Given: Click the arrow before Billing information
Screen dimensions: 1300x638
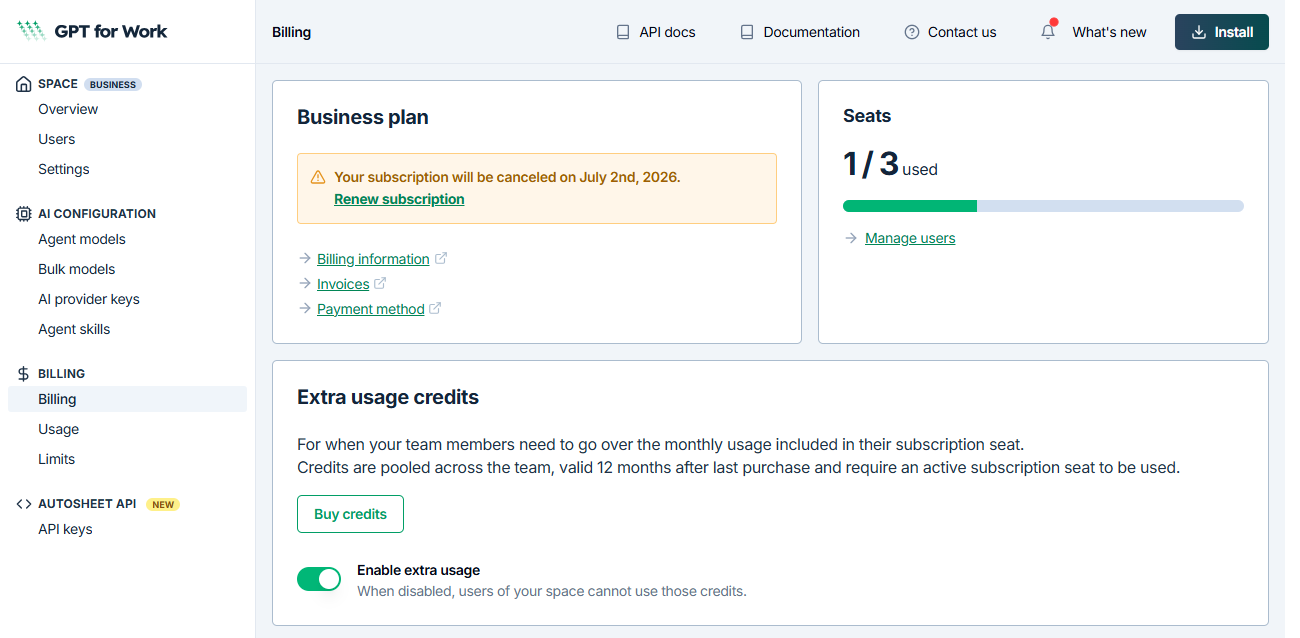Looking at the screenshot, I should tap(305, 258).
